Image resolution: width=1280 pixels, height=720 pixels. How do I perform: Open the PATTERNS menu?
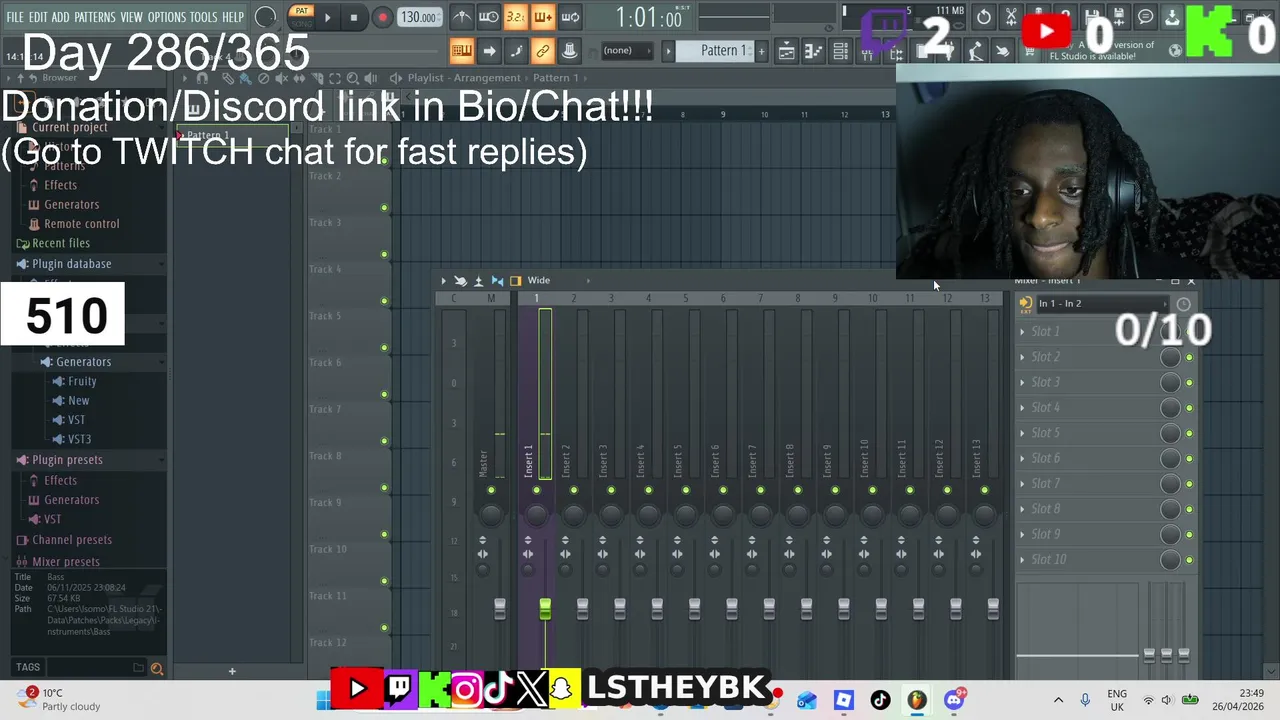click(95, 17)
